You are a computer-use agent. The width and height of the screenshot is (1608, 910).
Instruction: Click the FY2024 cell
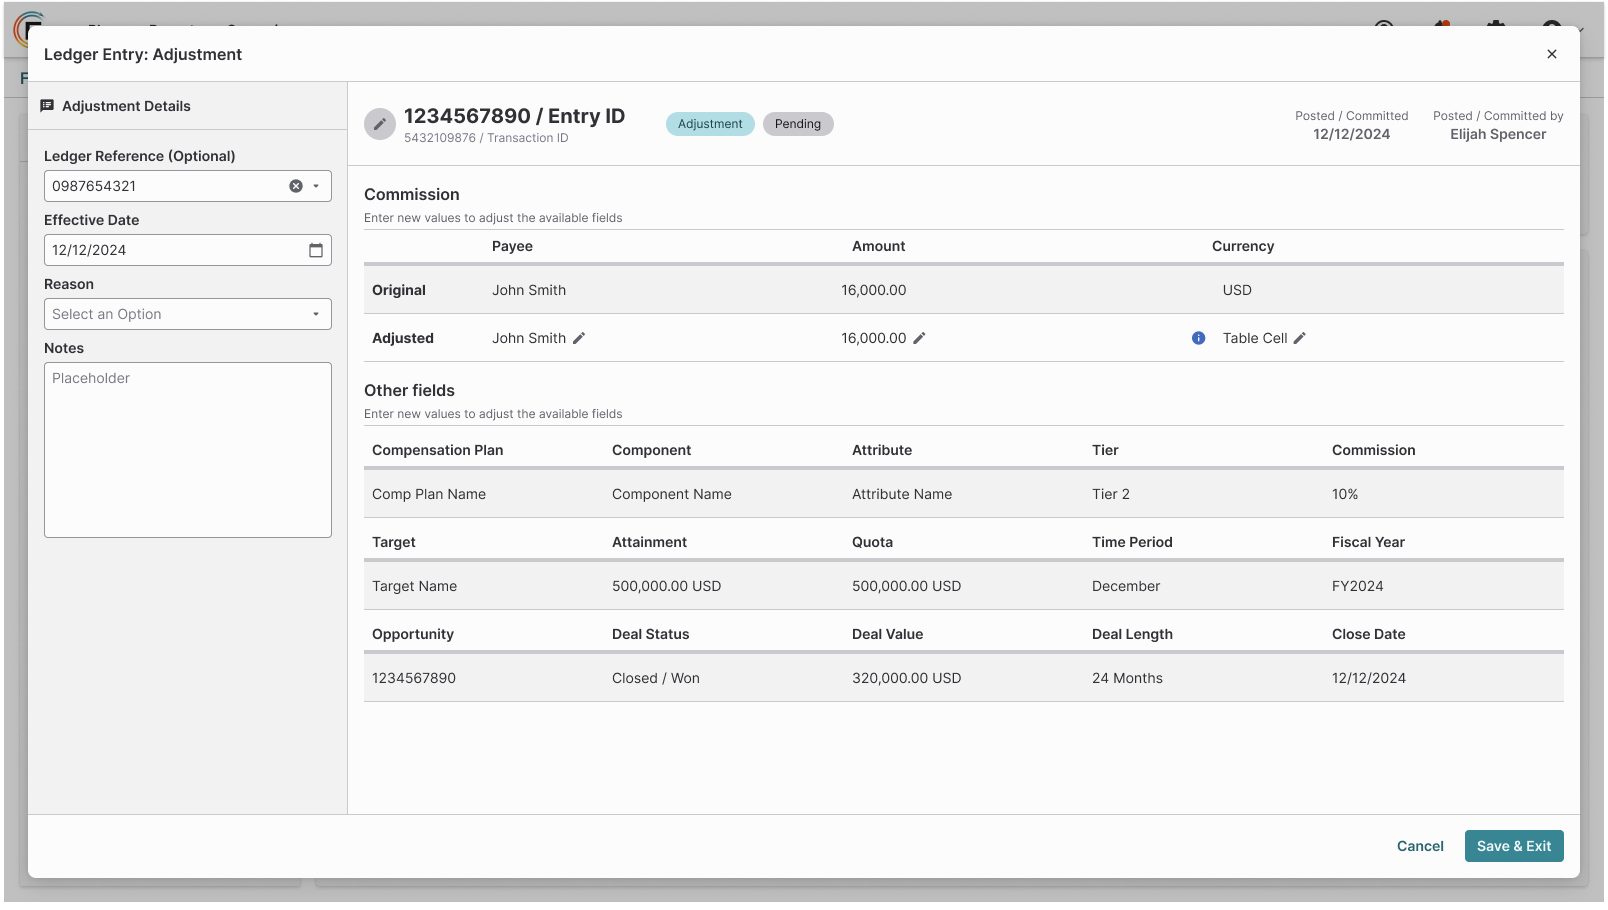pyautogui.click(x=1358, y=586)
